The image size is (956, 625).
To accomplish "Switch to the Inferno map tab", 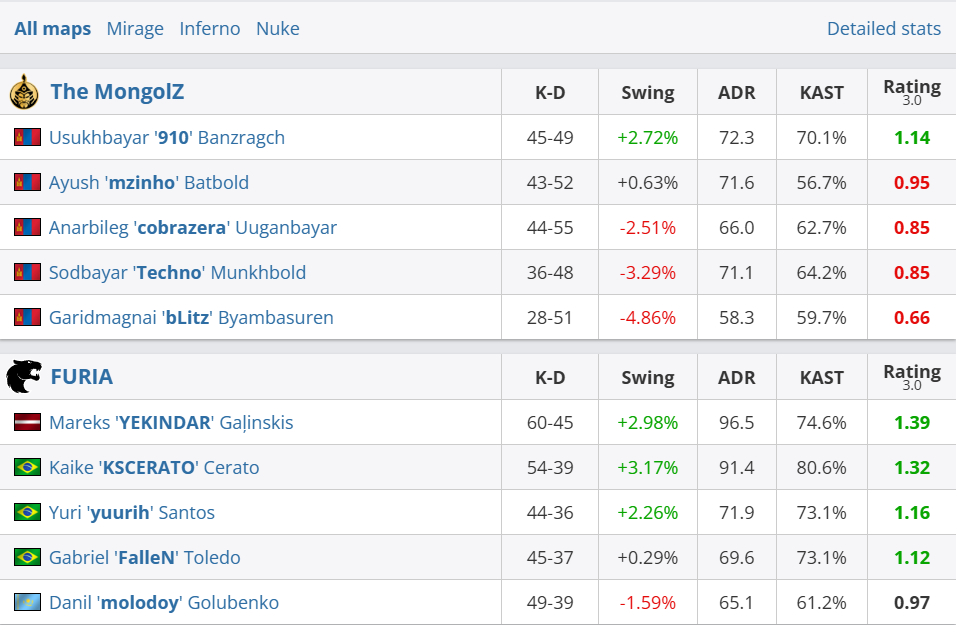I will coord(210,28).
